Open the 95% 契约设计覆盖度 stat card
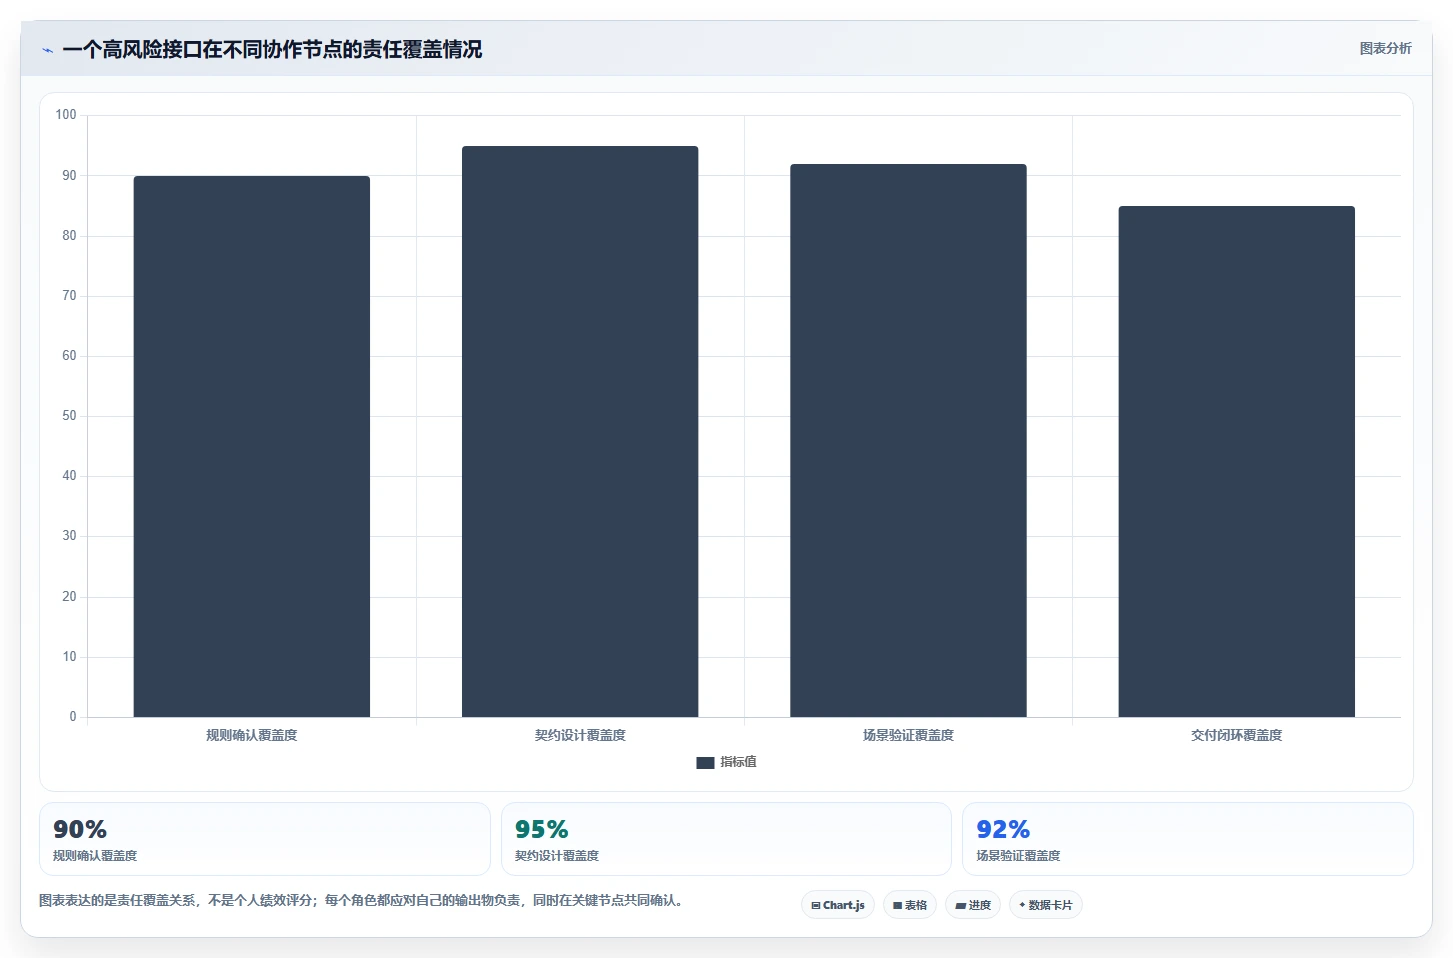This screenshot has width=1453, height=958. 726,839
